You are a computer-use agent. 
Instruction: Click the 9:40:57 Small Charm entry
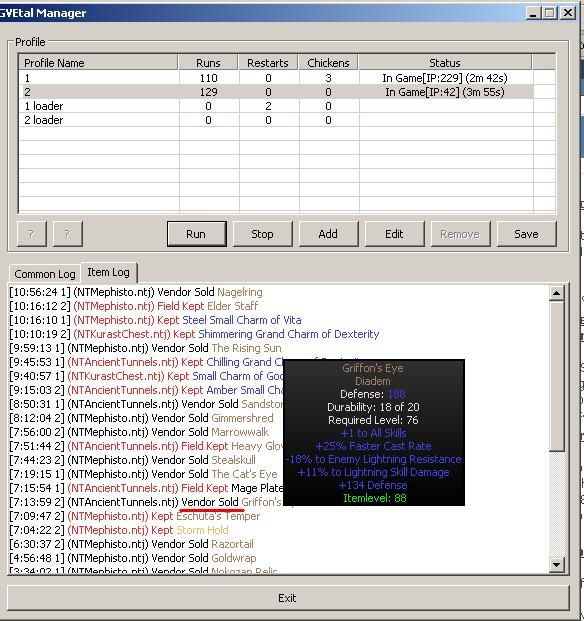[146, 376]
